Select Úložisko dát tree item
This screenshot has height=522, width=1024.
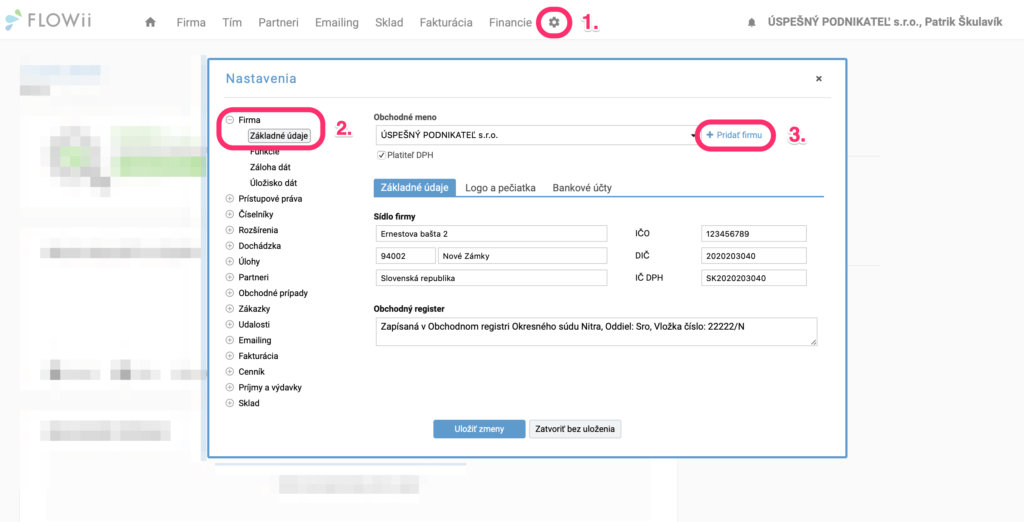point(273,183)
